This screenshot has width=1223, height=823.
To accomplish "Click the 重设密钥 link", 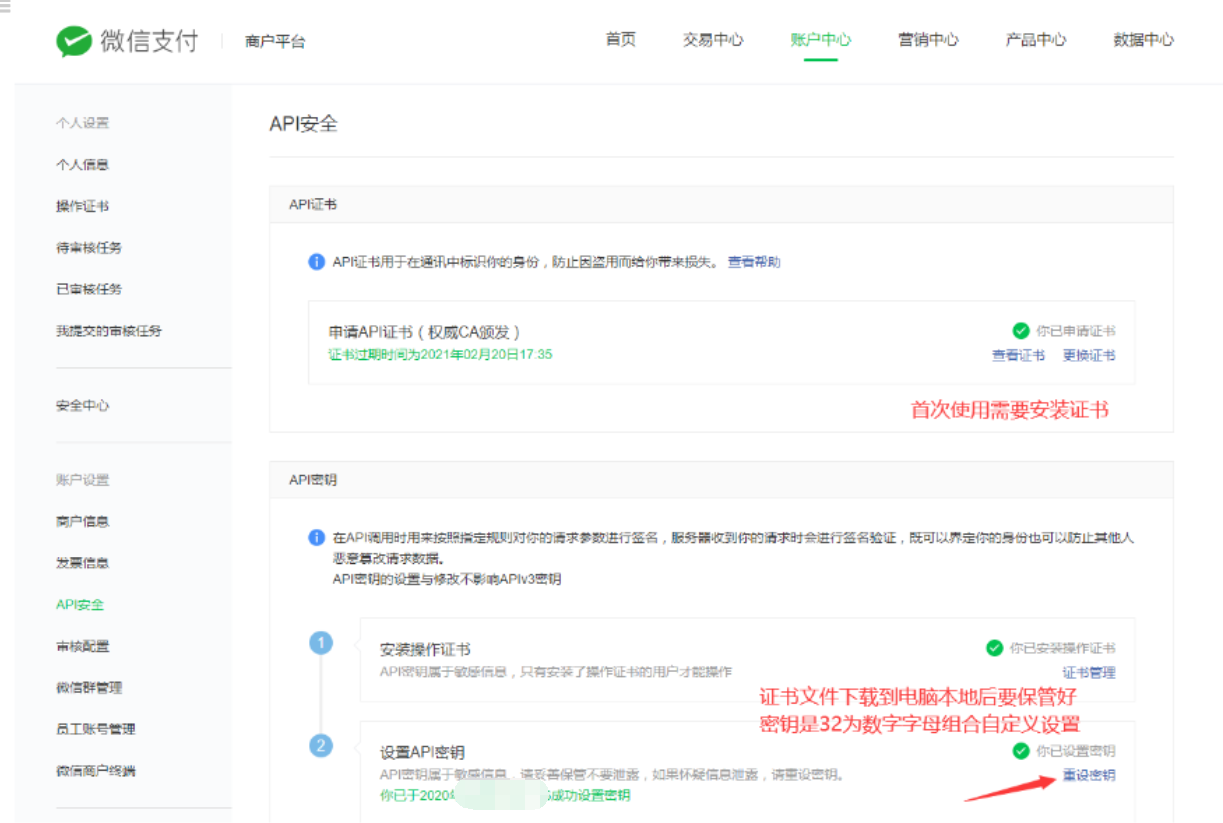I will click(1089, 776).
